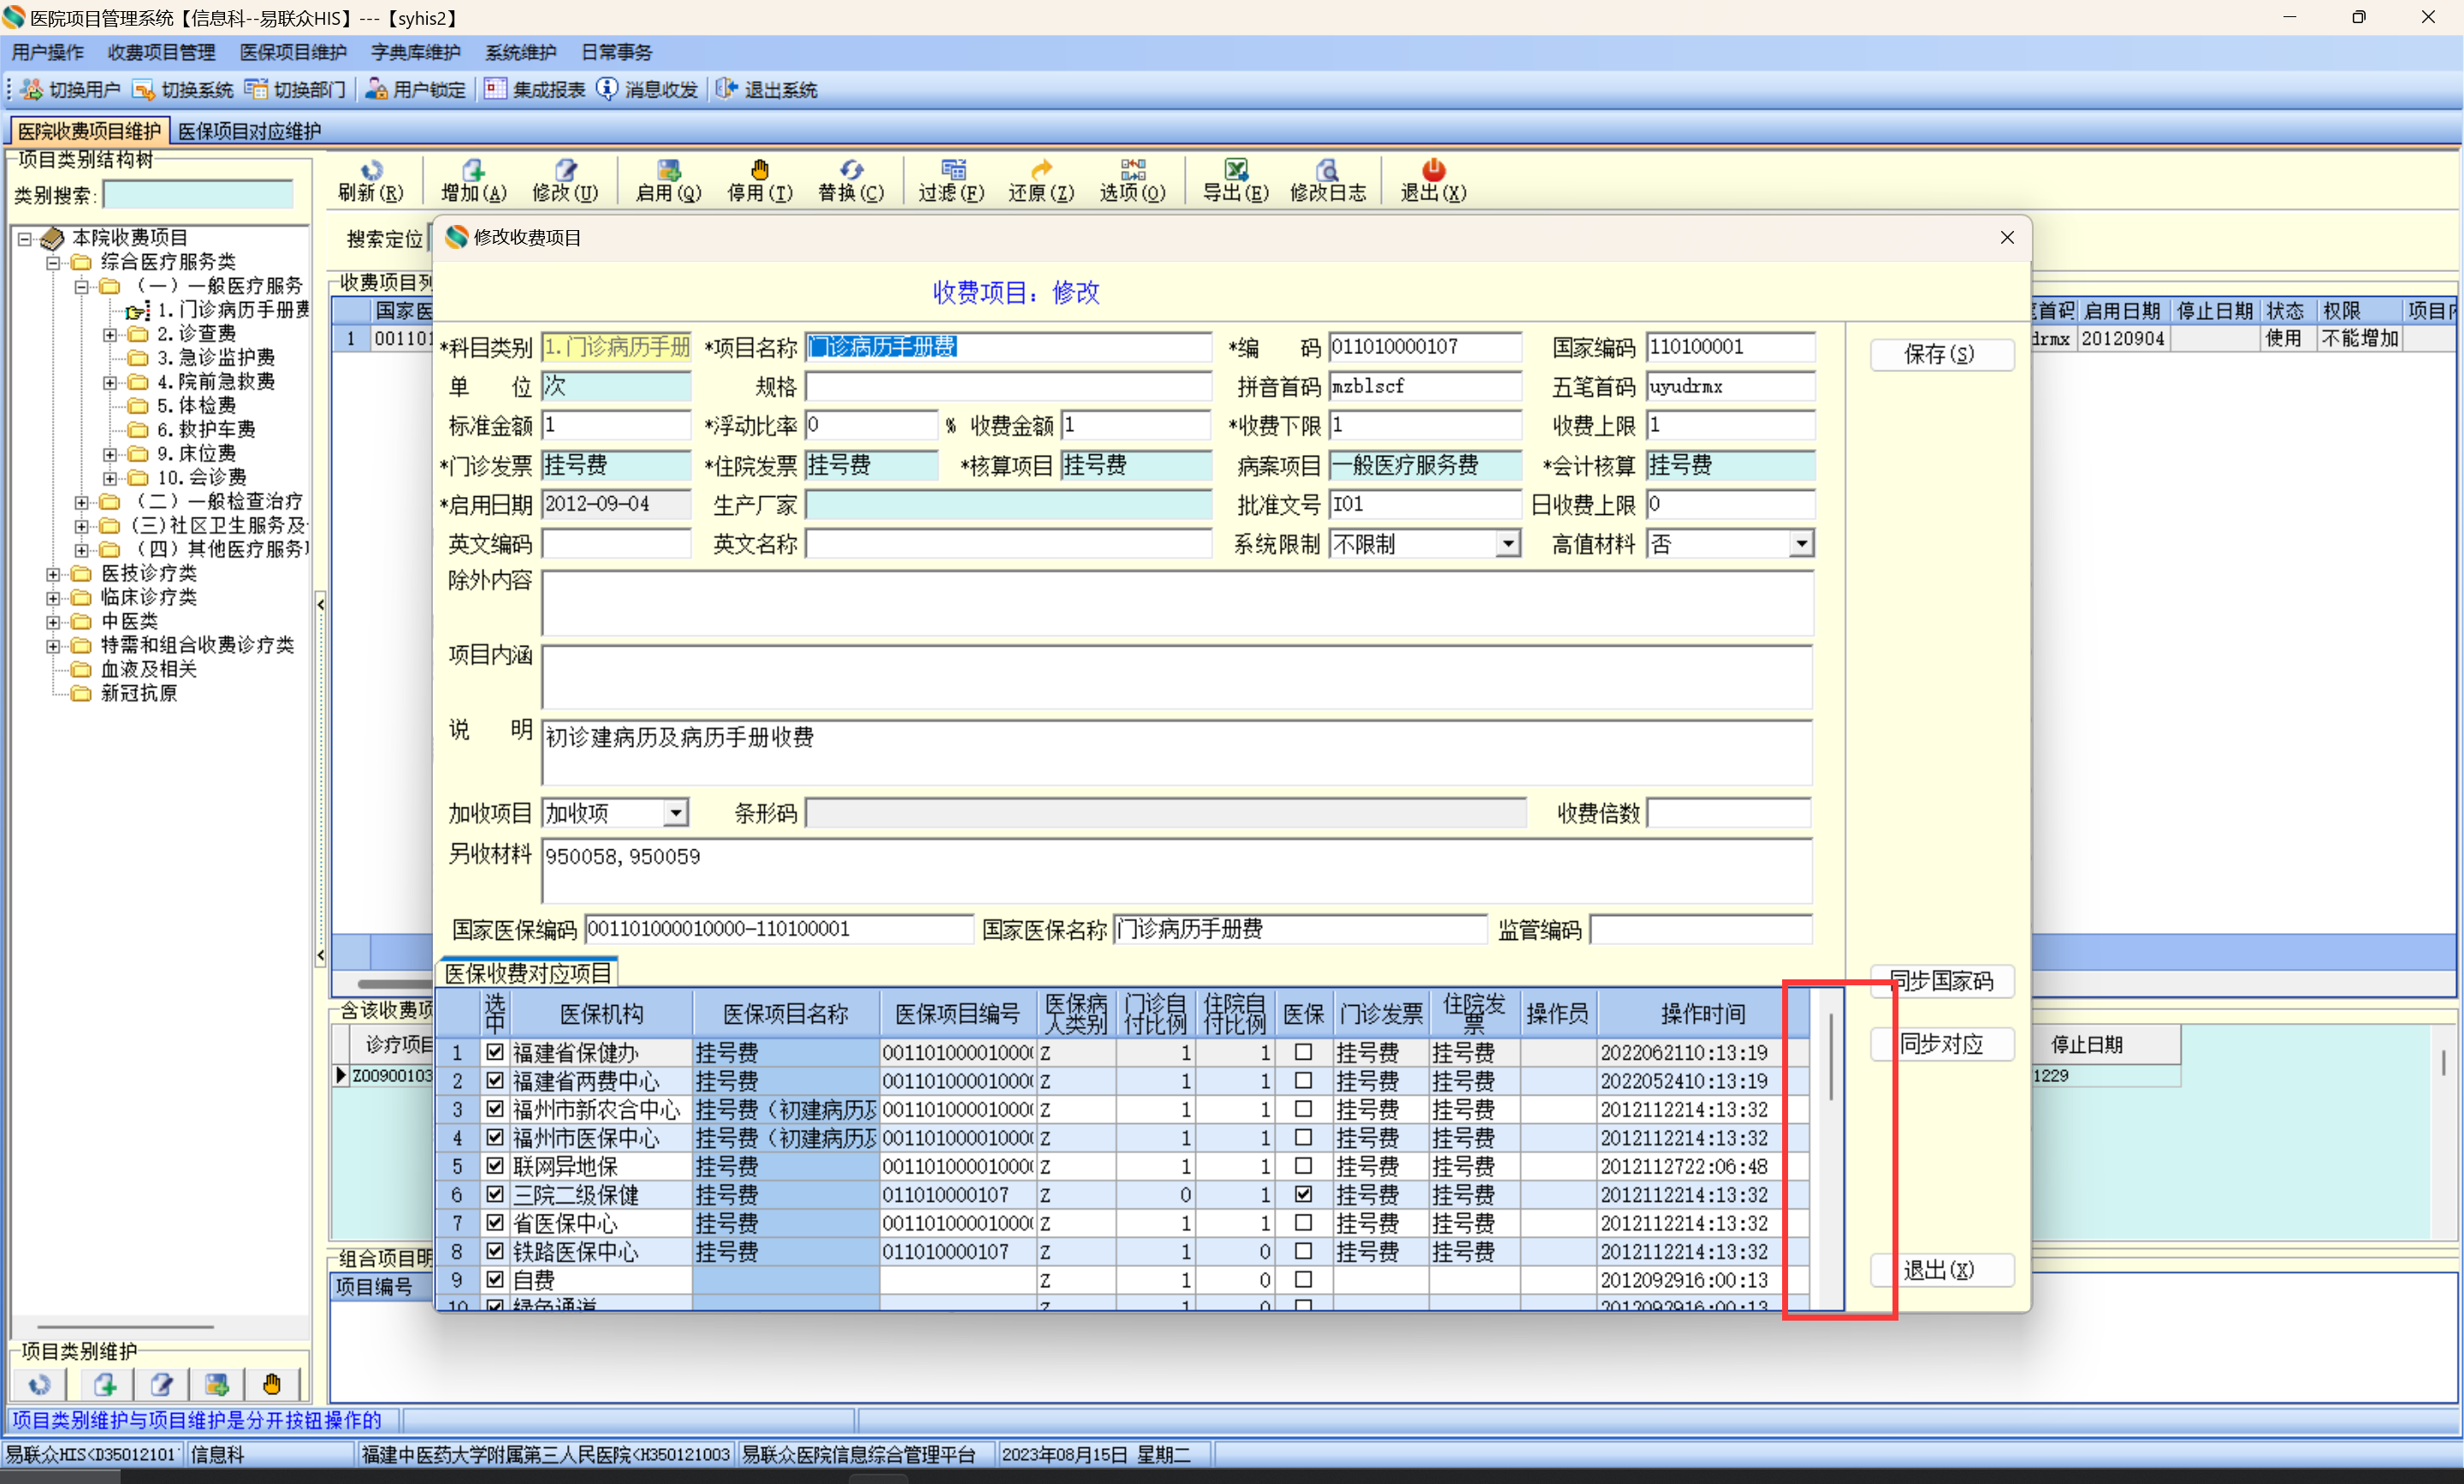Open the 字典库维护 menu
This screenshot has width=2464, height=1484.
tap(415, 52)
